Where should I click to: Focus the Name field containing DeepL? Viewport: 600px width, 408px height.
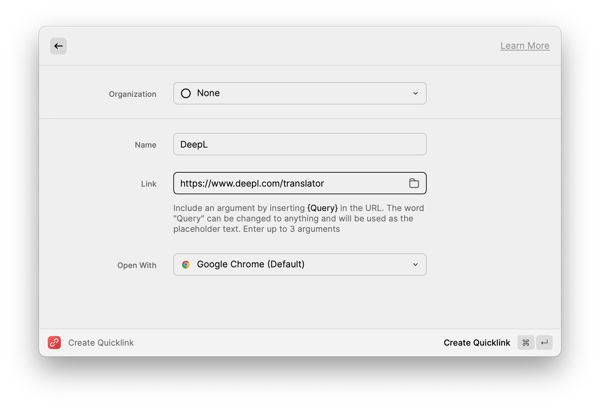pos(300,144)
